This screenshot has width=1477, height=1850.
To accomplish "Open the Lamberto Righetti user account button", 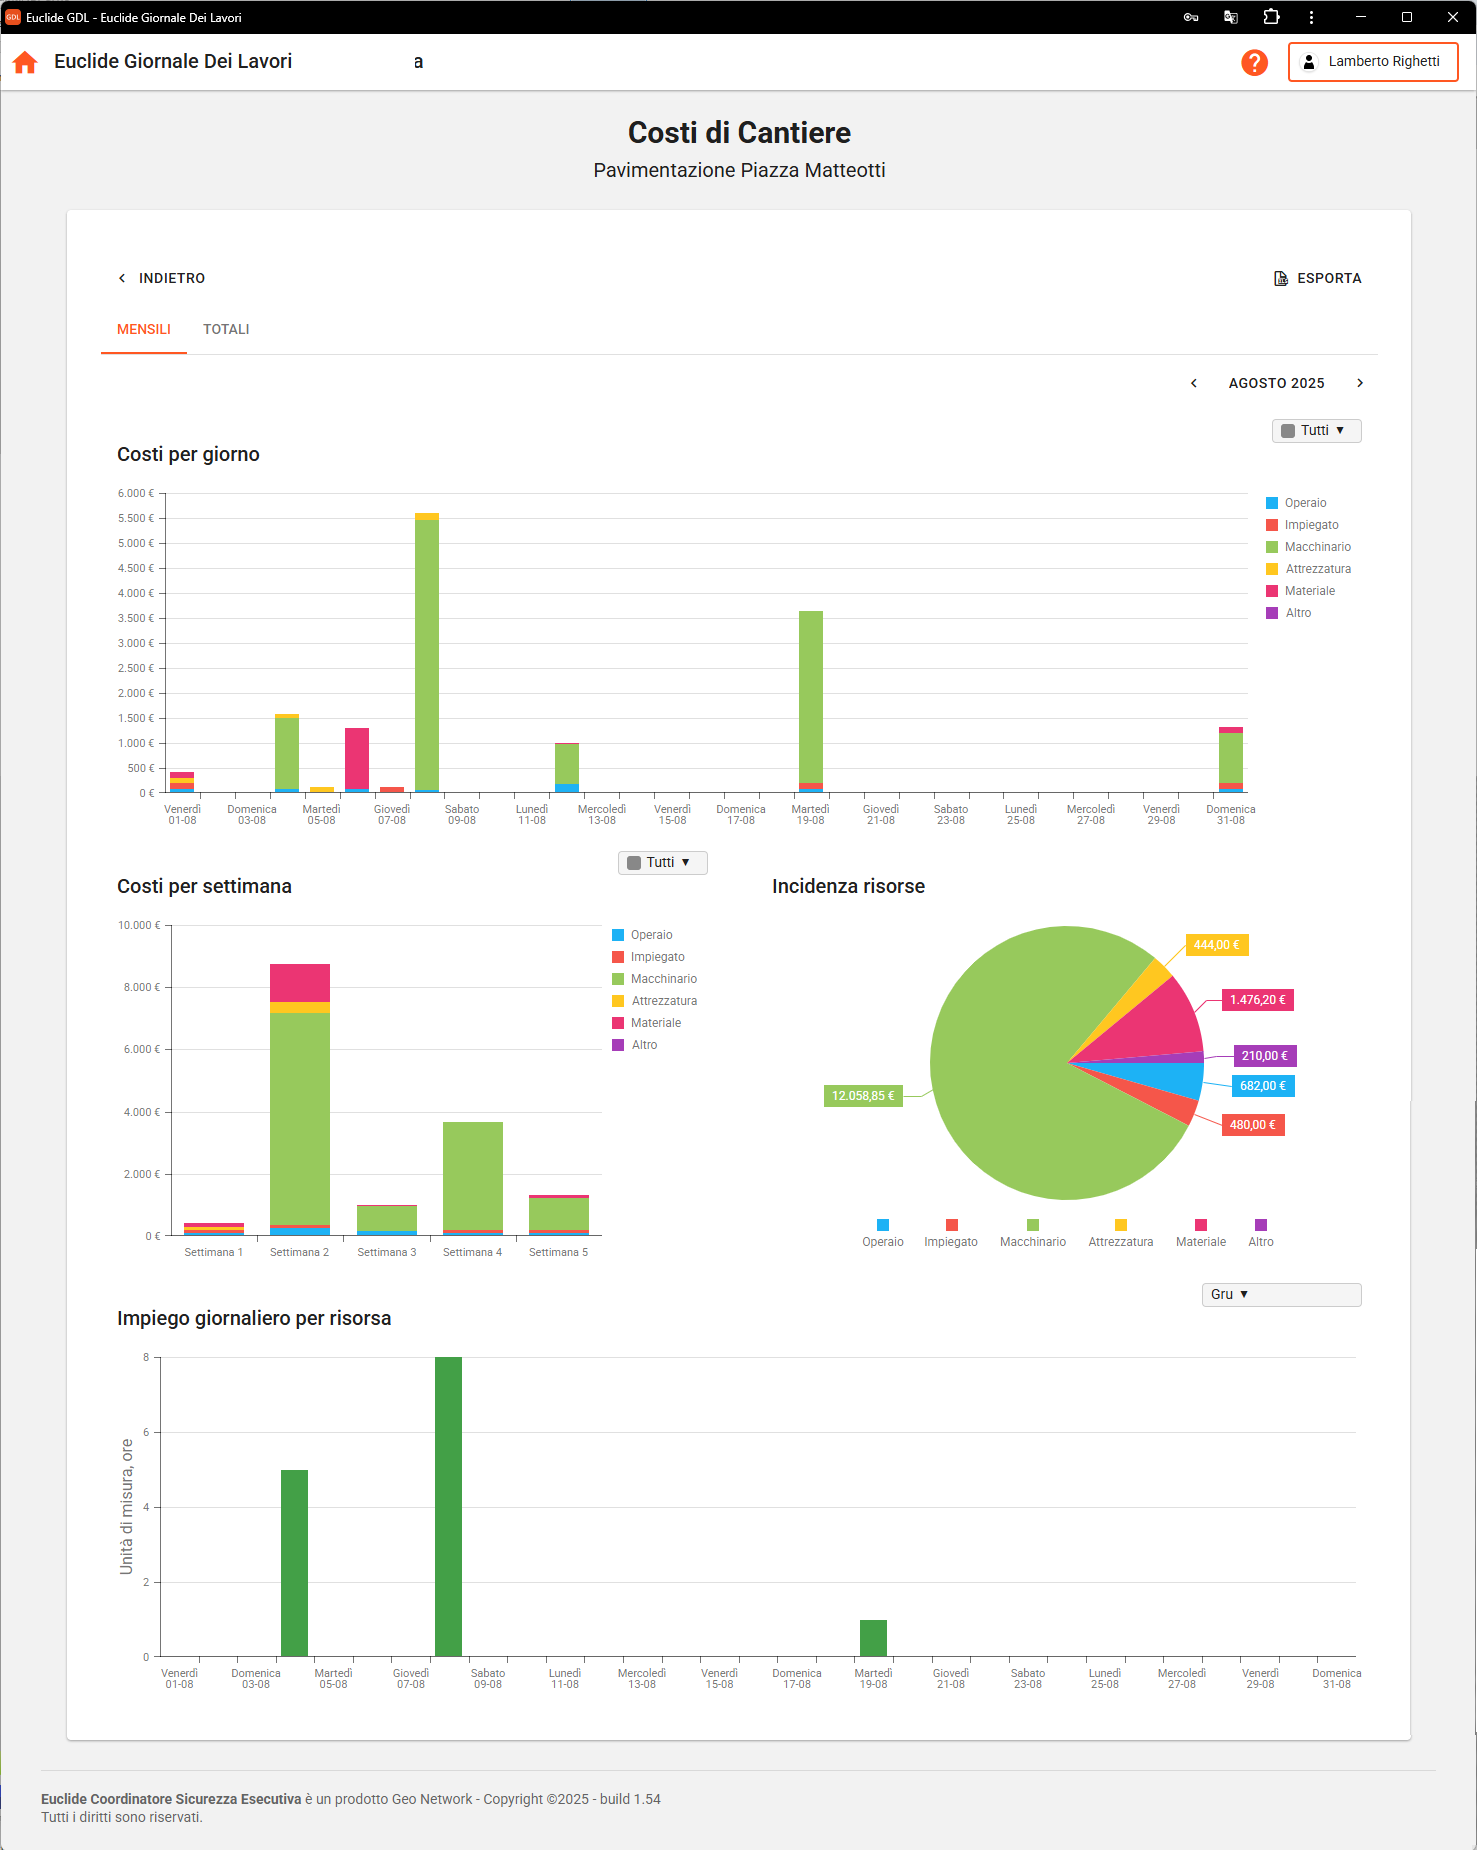I will 1372,62.
